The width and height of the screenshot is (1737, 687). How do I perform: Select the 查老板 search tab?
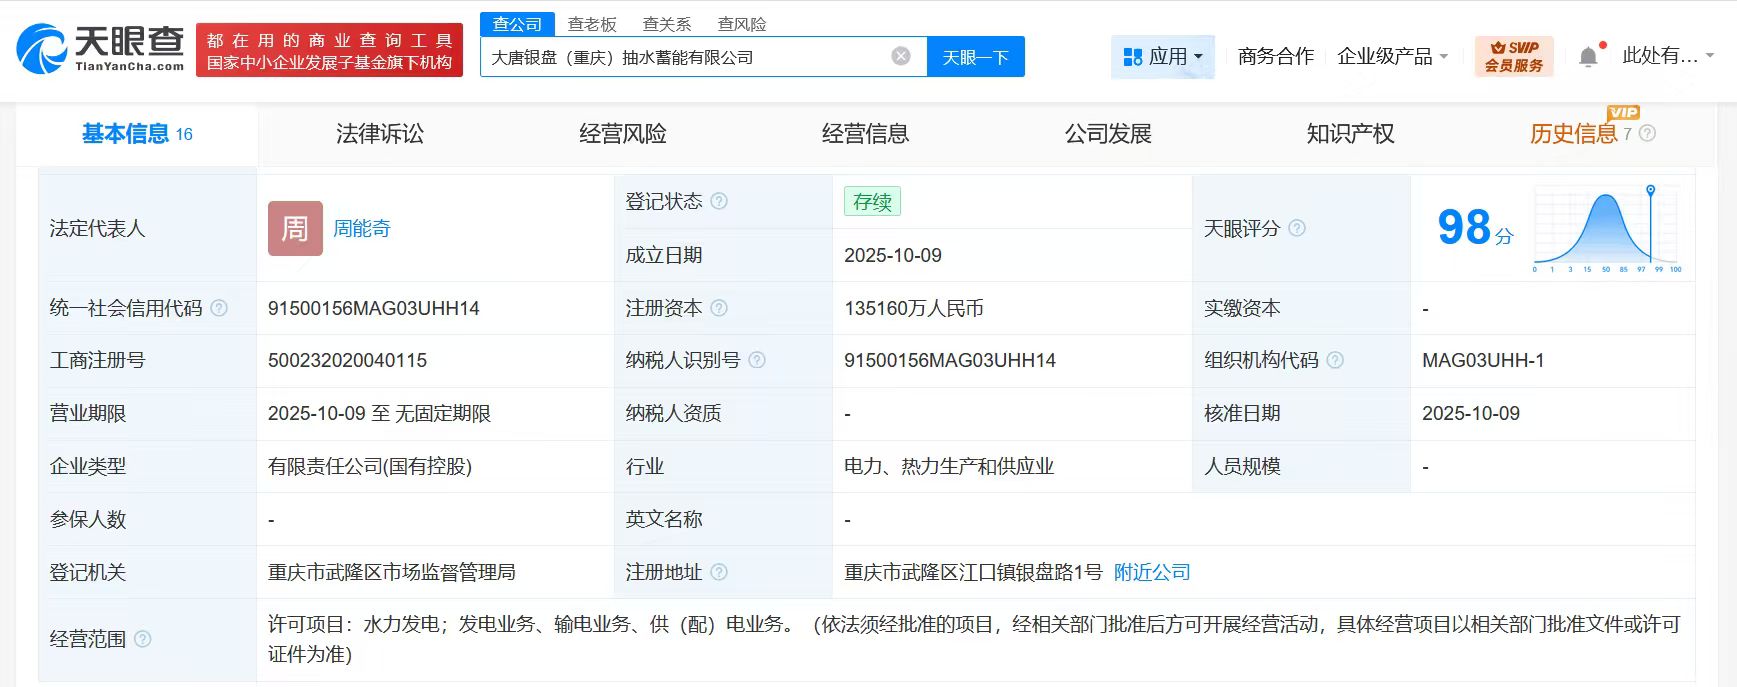(x=592, y=24)
